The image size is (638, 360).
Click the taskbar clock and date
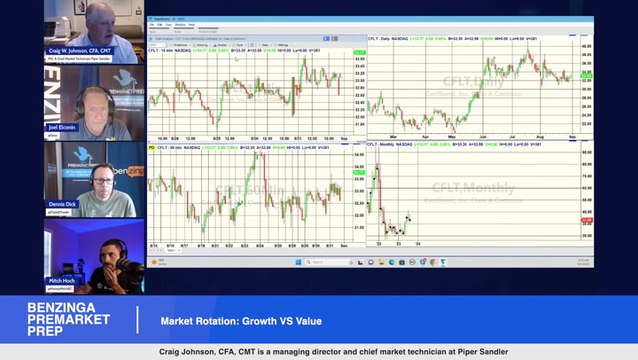point(583,262)
